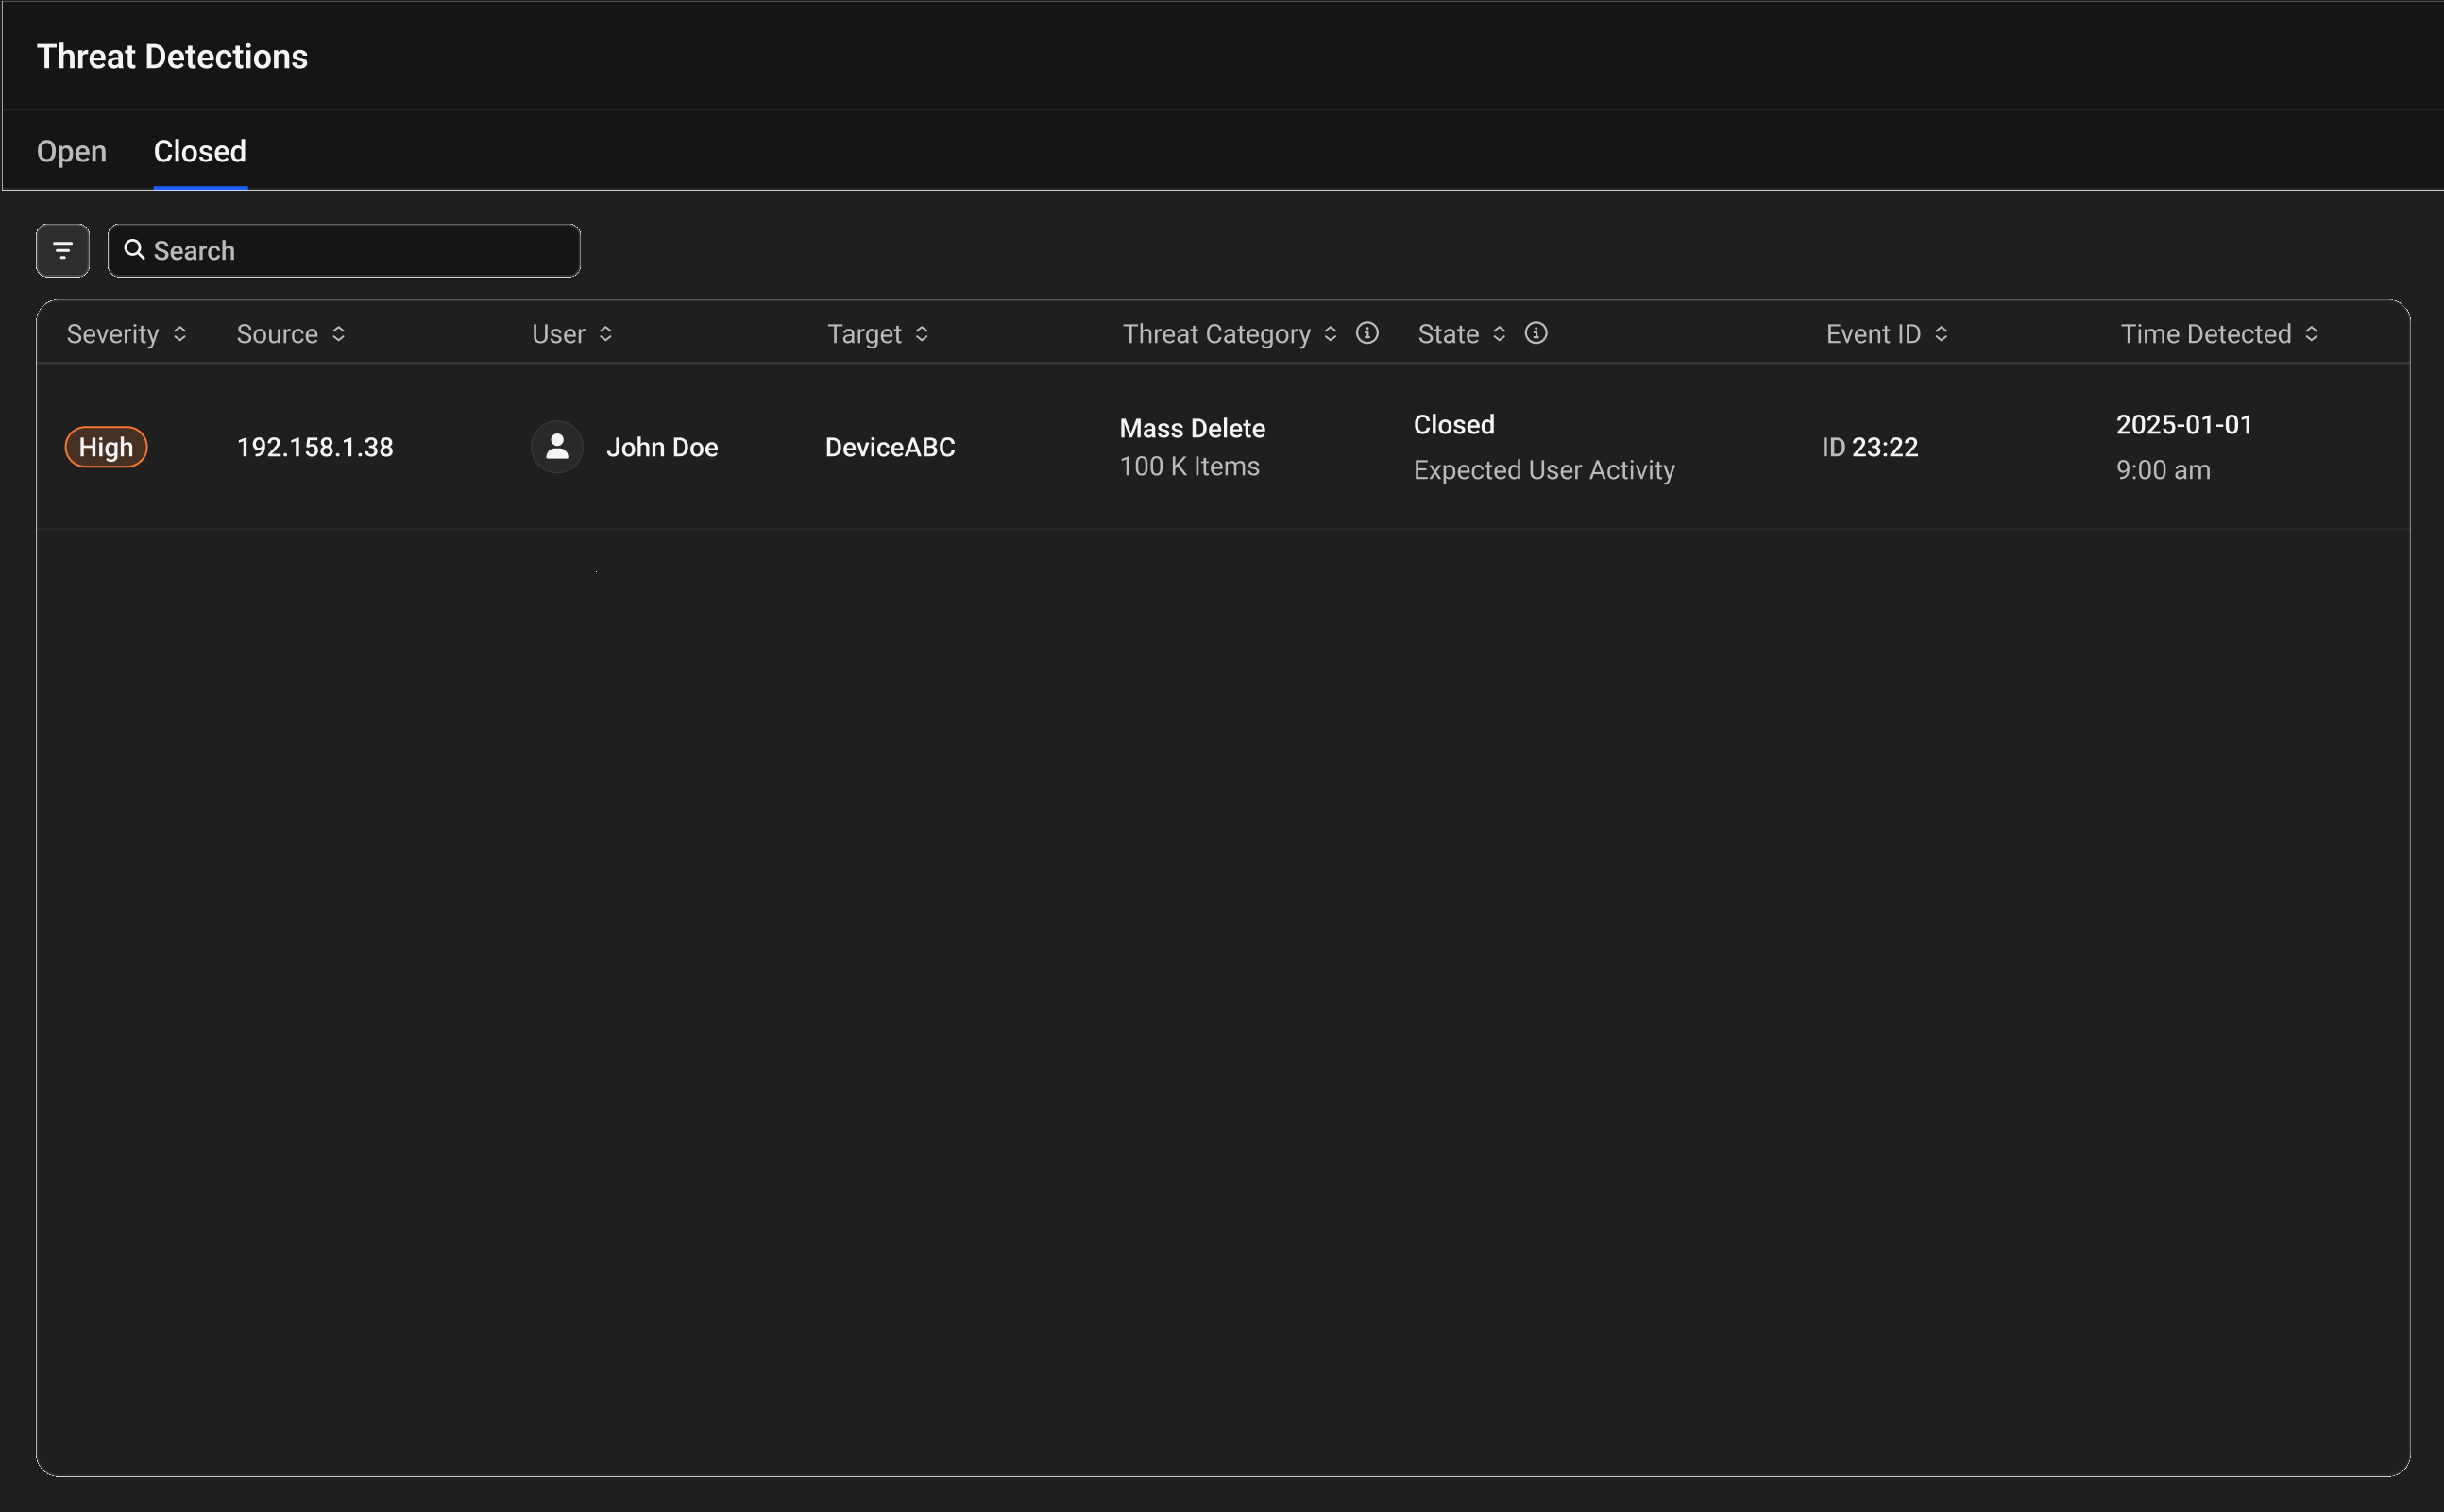Sort the Target column

[922, 334]
